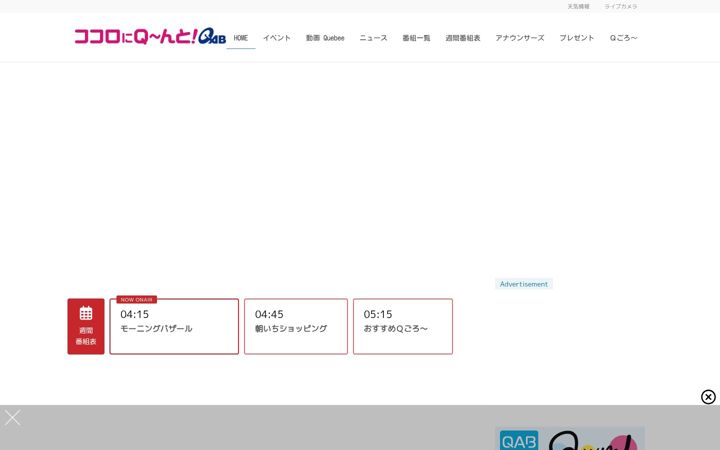Open the アナウンサーズ menu item

pos(520,38)
